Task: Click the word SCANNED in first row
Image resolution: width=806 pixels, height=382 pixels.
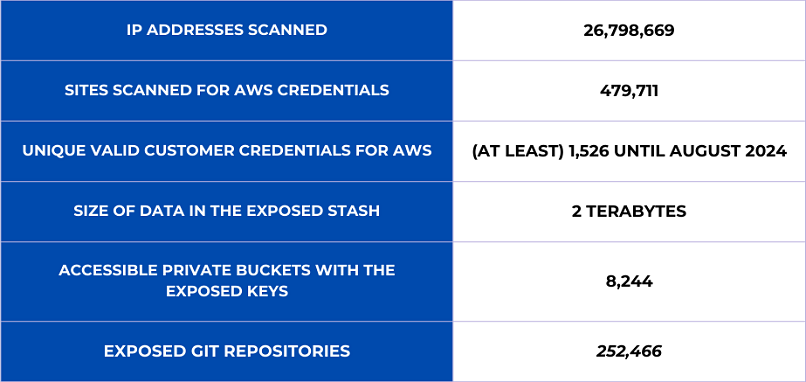Action: pyautogui.click(x=287, y=30)
